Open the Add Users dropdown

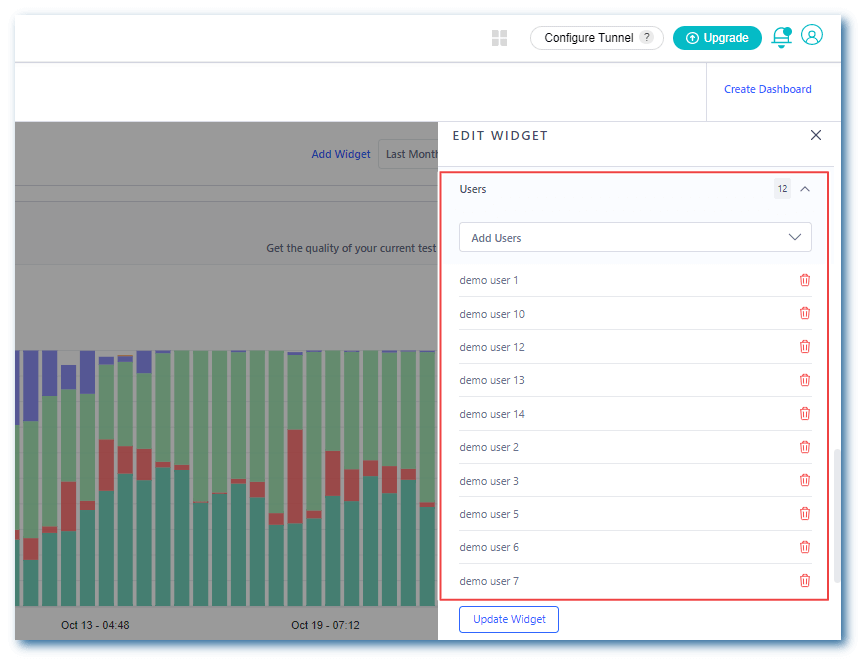pyautogui.click(x=635, y=238)
